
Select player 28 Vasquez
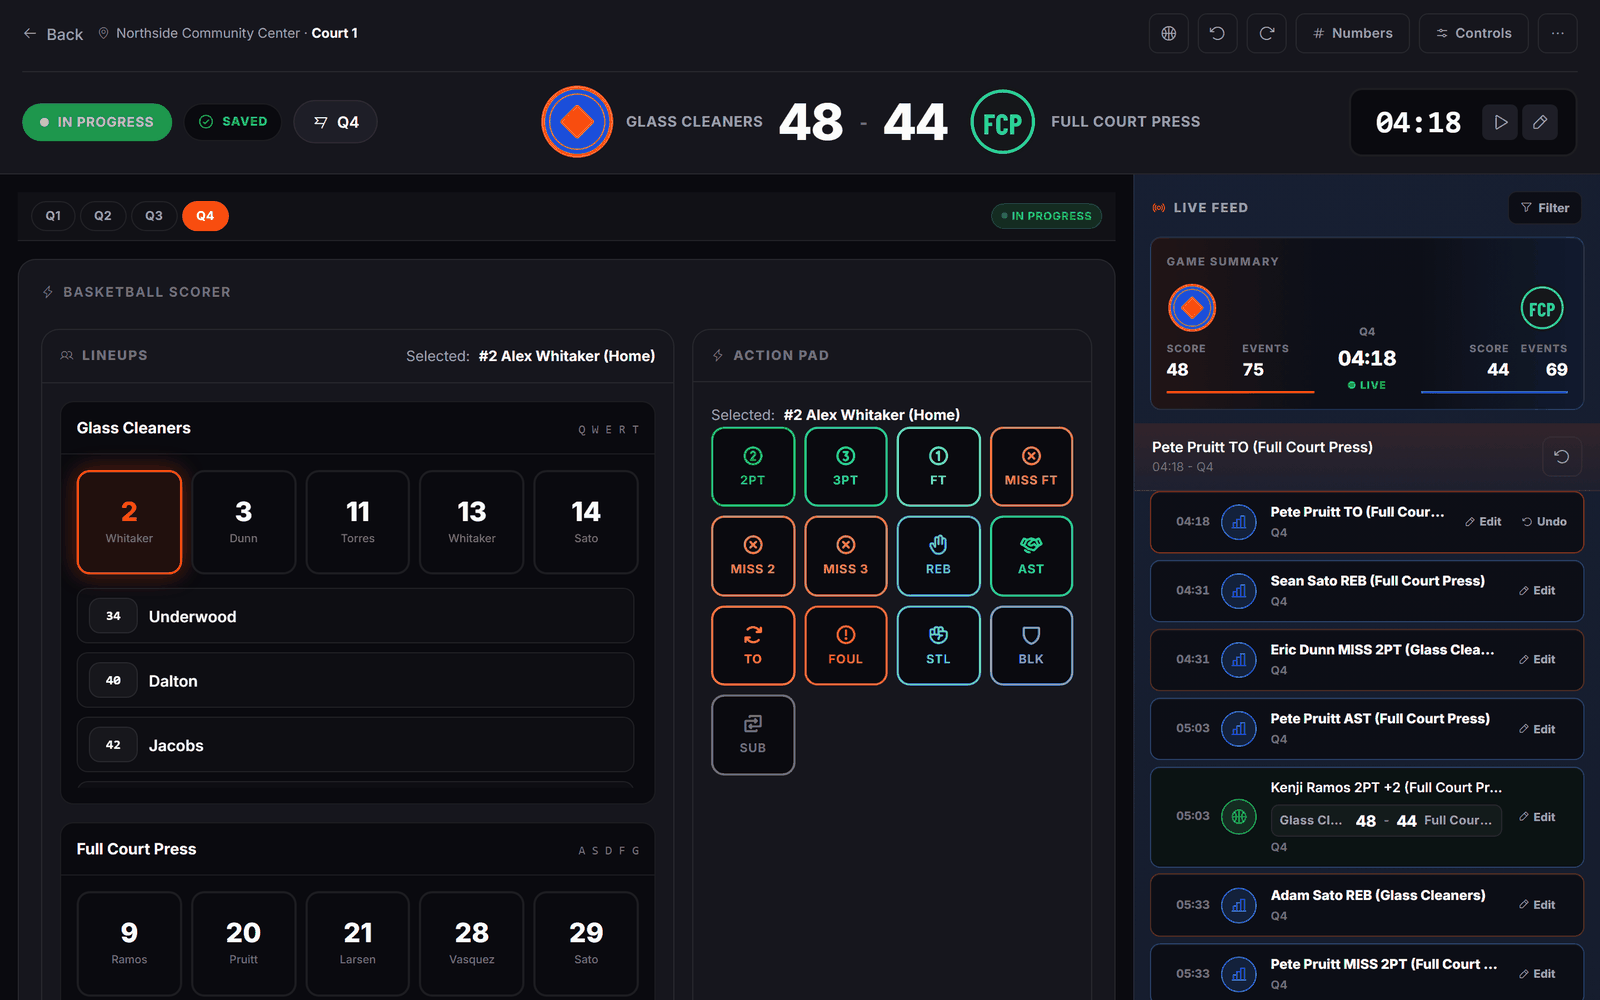[472, 943]
